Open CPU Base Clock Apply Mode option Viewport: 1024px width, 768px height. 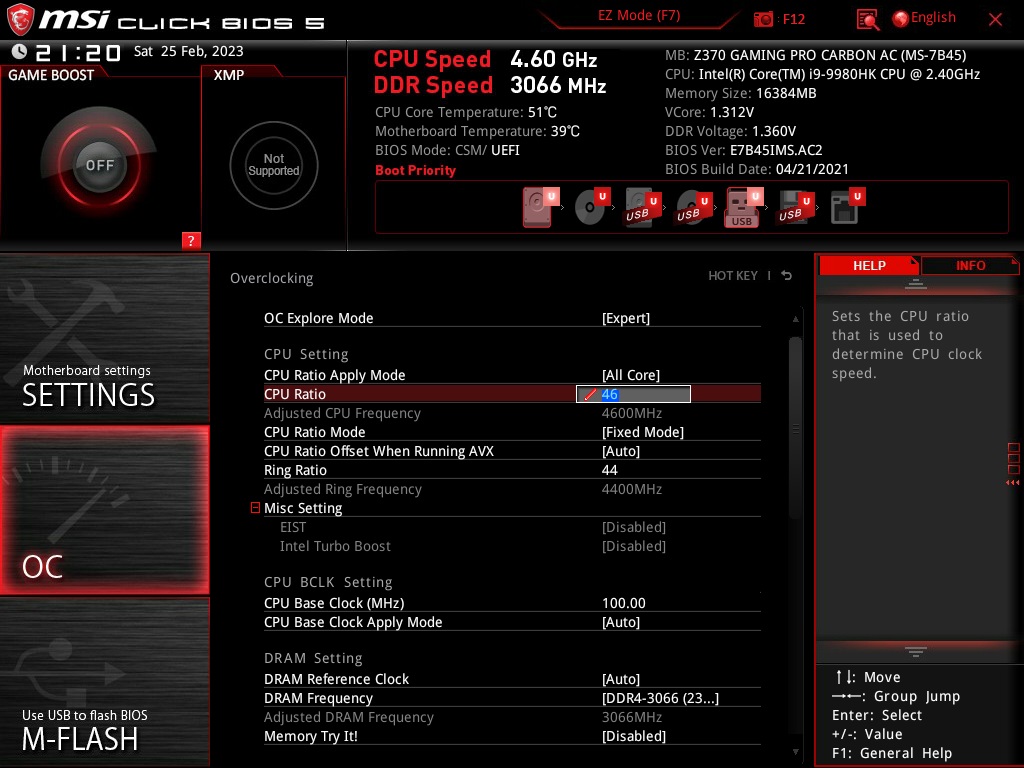[512, 622]
